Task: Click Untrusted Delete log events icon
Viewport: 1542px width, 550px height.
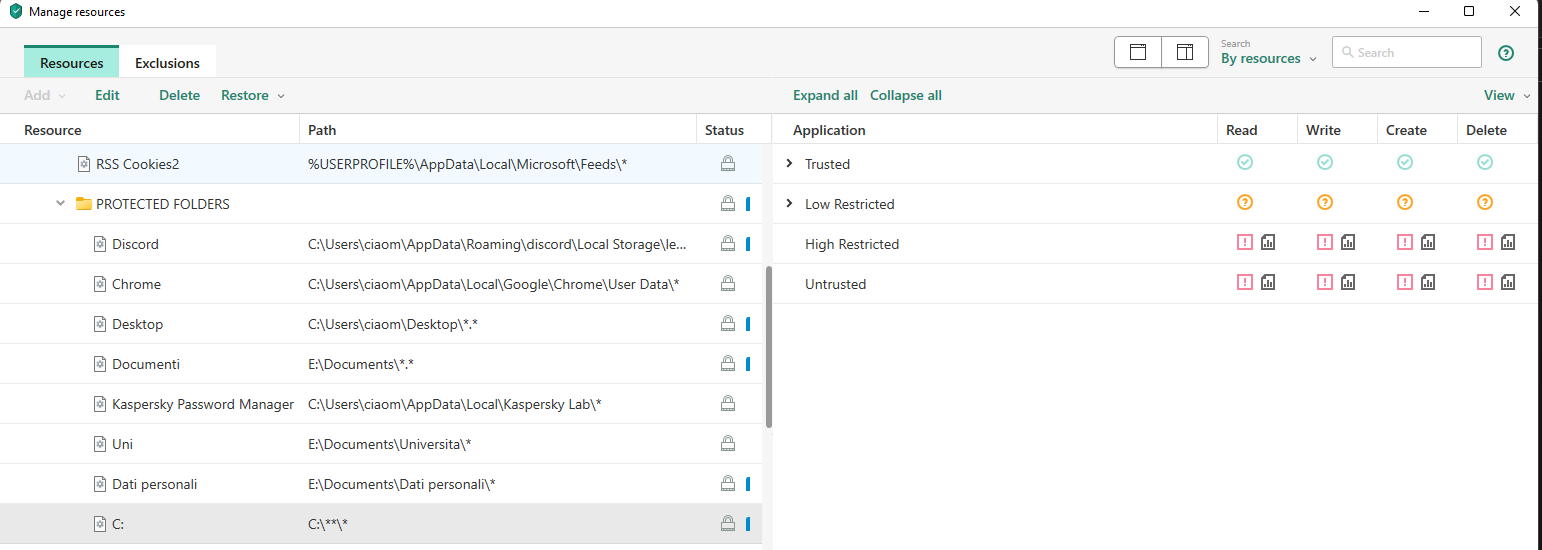Action: [x=1508, y=282]
